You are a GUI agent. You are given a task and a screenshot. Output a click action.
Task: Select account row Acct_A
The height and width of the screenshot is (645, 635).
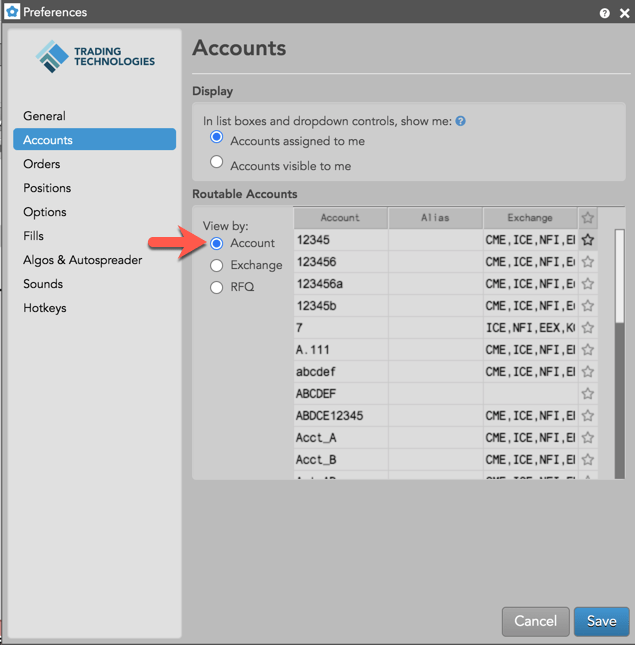pos(445,438)
